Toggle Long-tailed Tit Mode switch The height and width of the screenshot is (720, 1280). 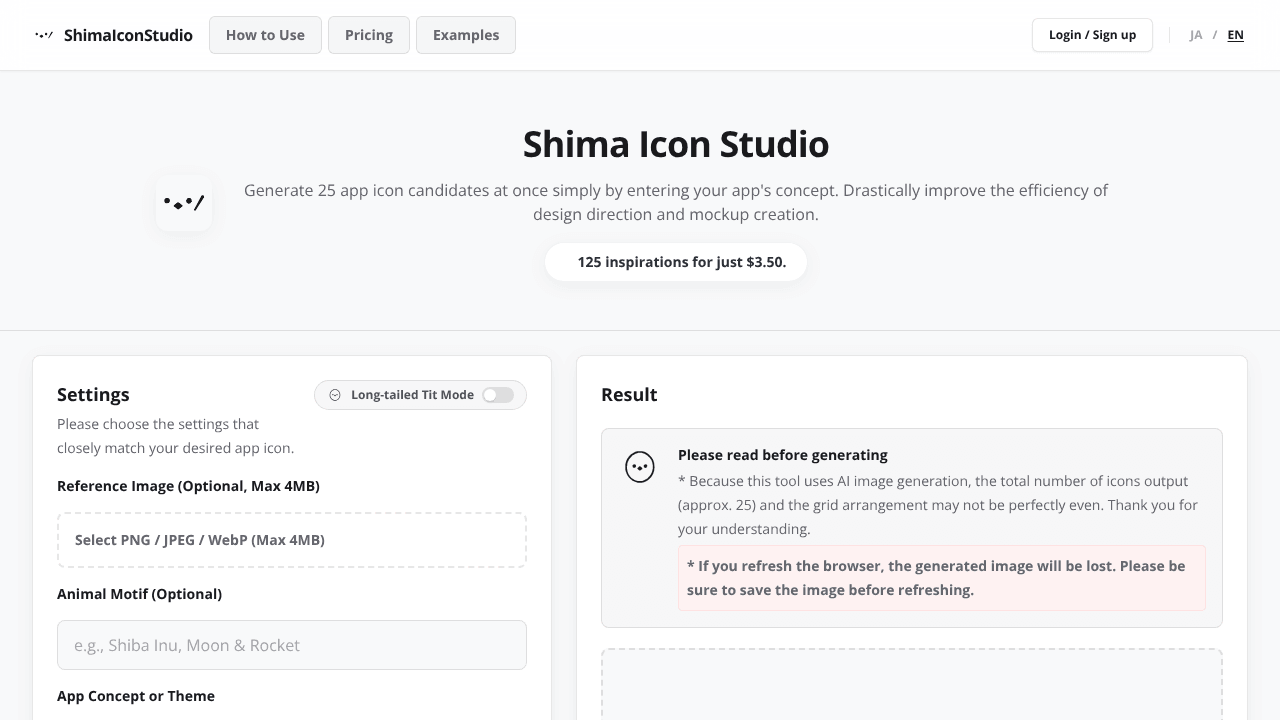coord(498,395)
